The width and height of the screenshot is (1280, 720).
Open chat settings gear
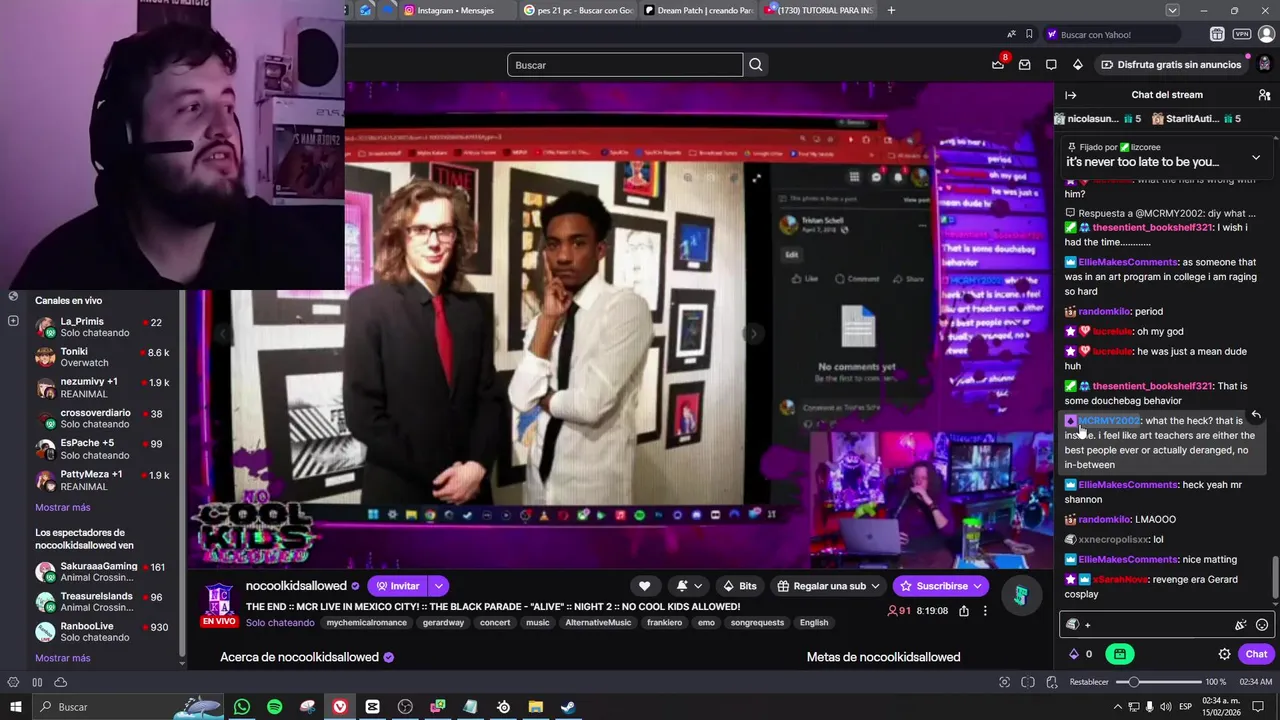pos(1224,654)
